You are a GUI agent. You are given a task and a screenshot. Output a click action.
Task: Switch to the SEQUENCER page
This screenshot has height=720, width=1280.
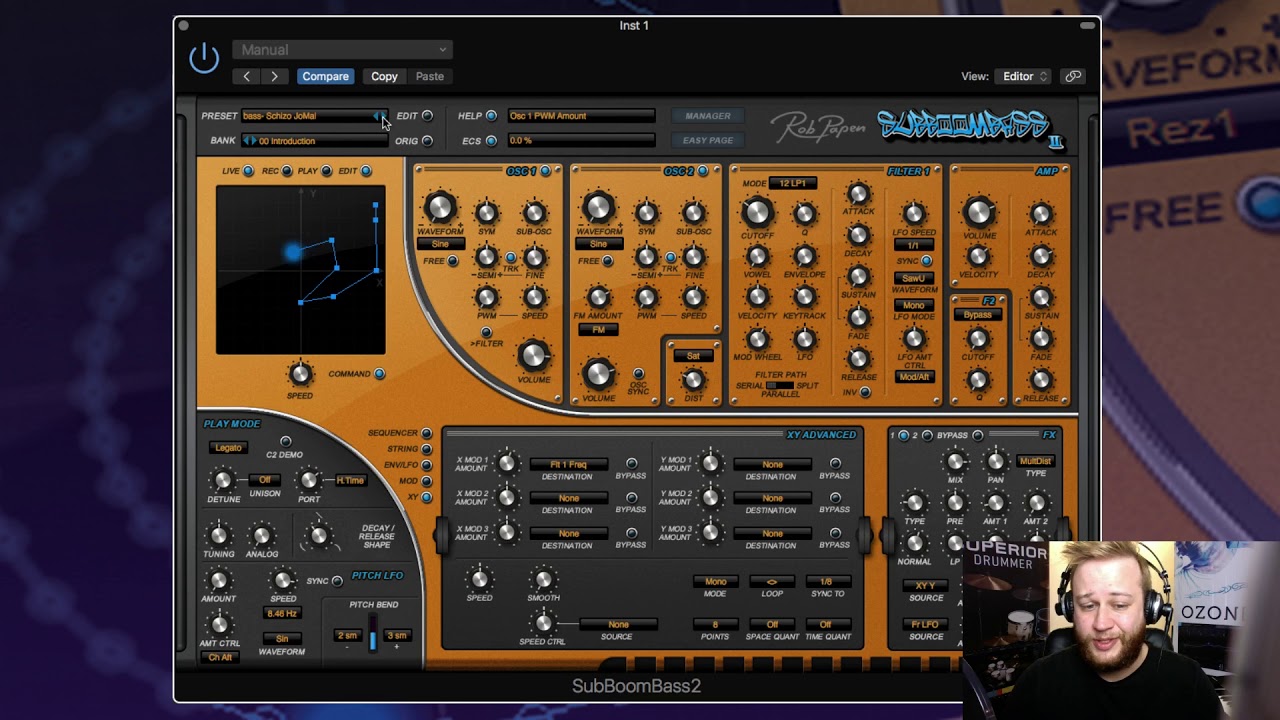(x=427, y=433)
